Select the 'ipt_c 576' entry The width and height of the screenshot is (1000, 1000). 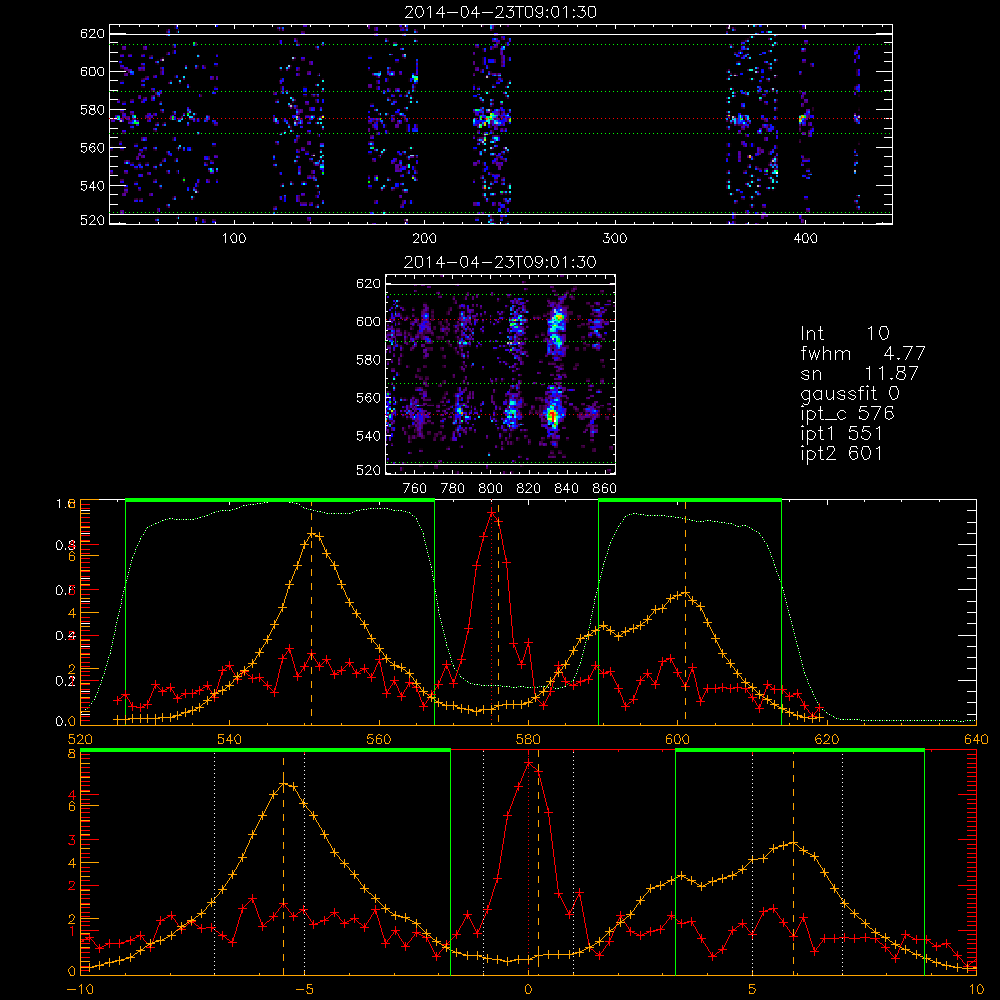click(848, 414)
